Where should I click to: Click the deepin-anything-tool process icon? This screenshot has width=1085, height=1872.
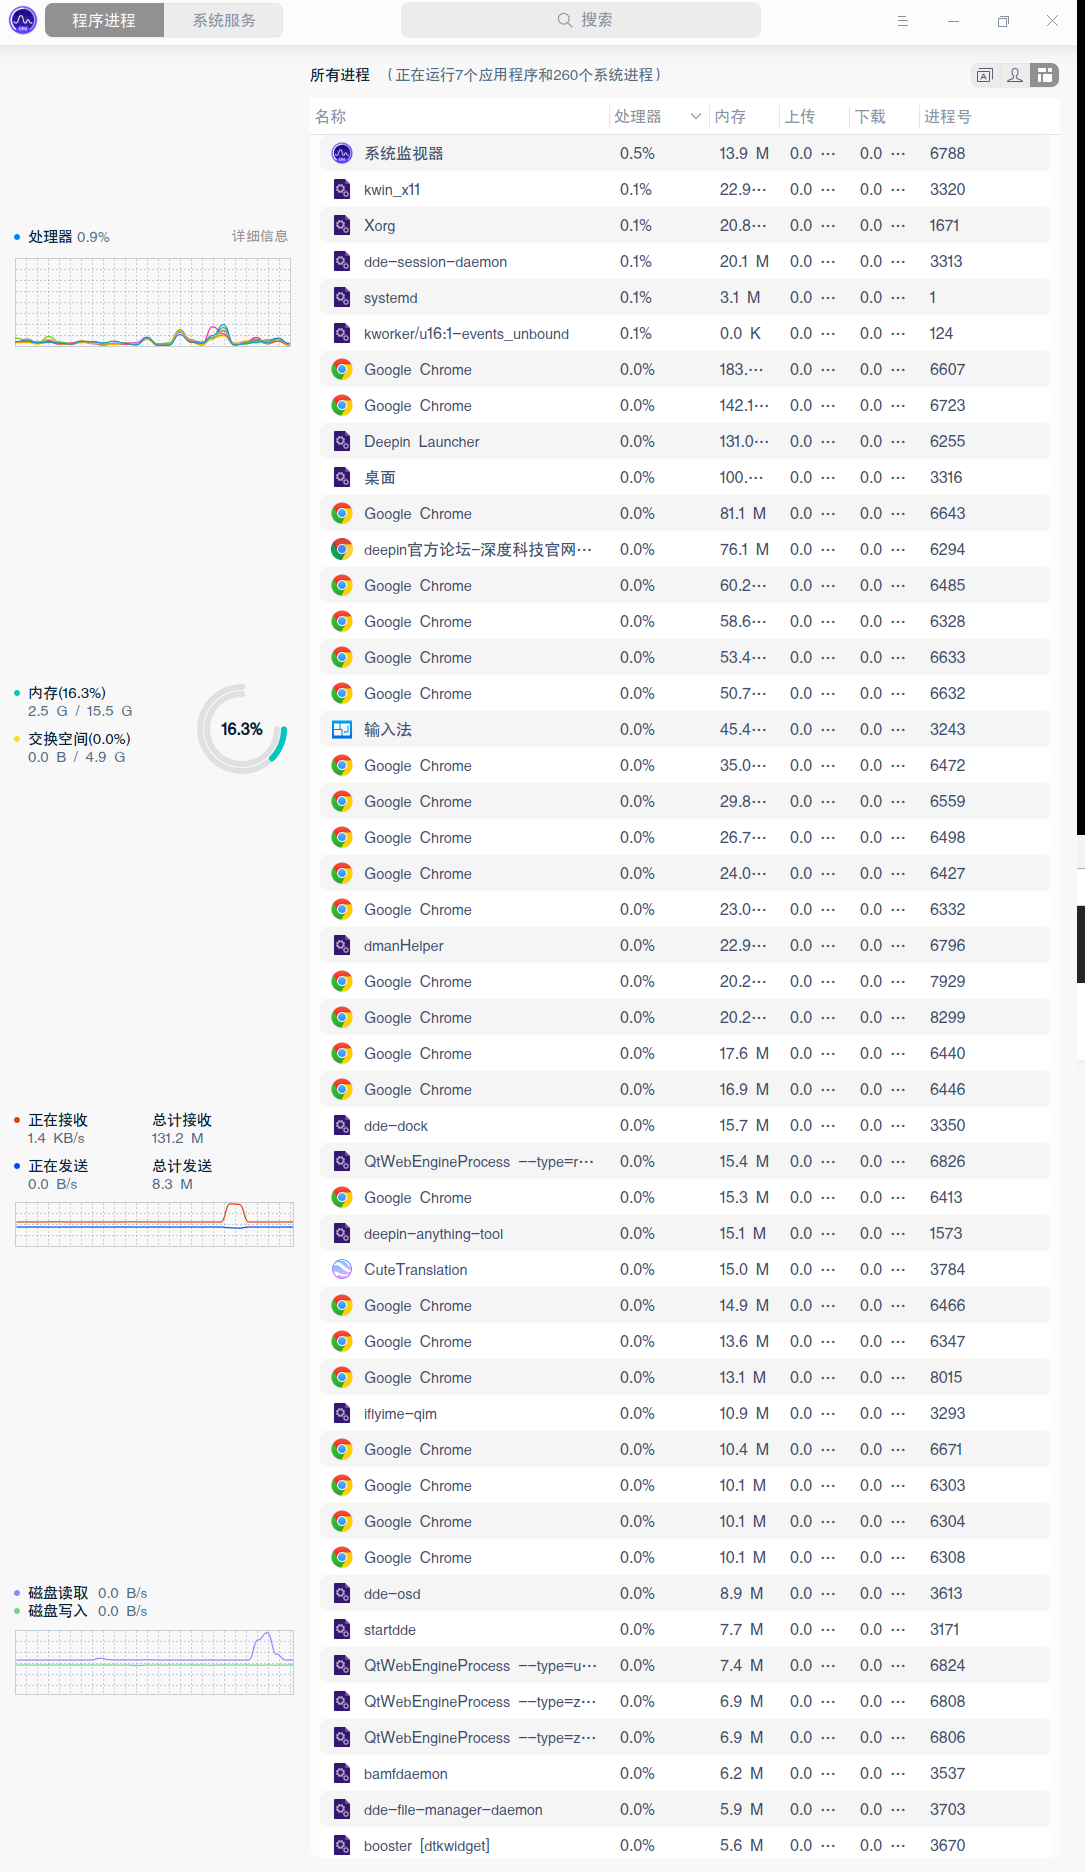[342, 1233]
